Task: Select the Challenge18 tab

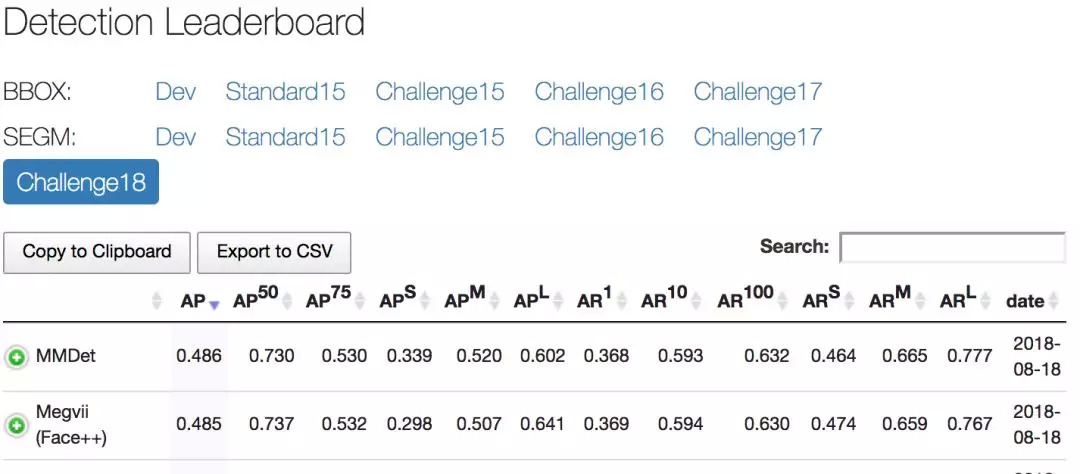Action: pyautogui.click(x=81, y=182)
